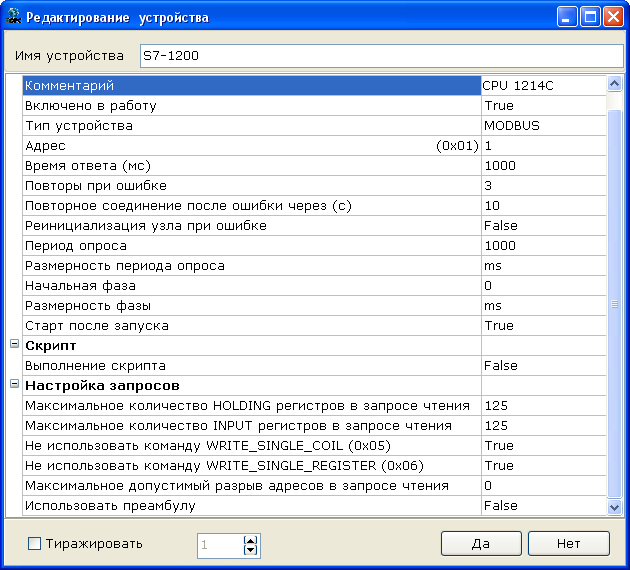
Task: Cancel with the Нет button
Action: point(569,543)
